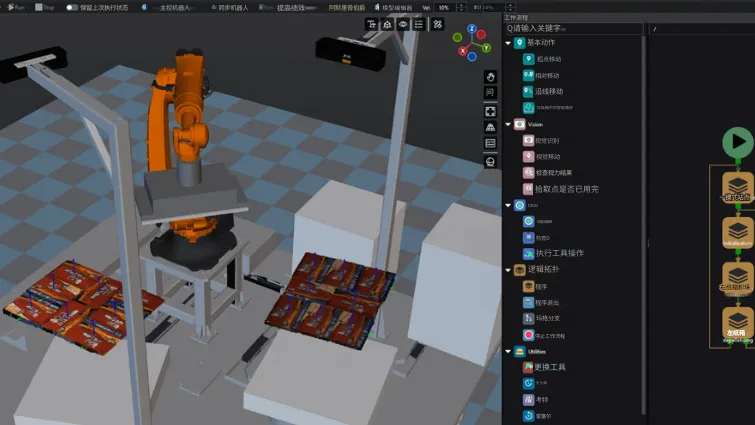Image resolution: width=755 pixels, height=425 pixels.
Task: Click the 提高绩效 toolbar item
Action: click(x=289, y=8)
